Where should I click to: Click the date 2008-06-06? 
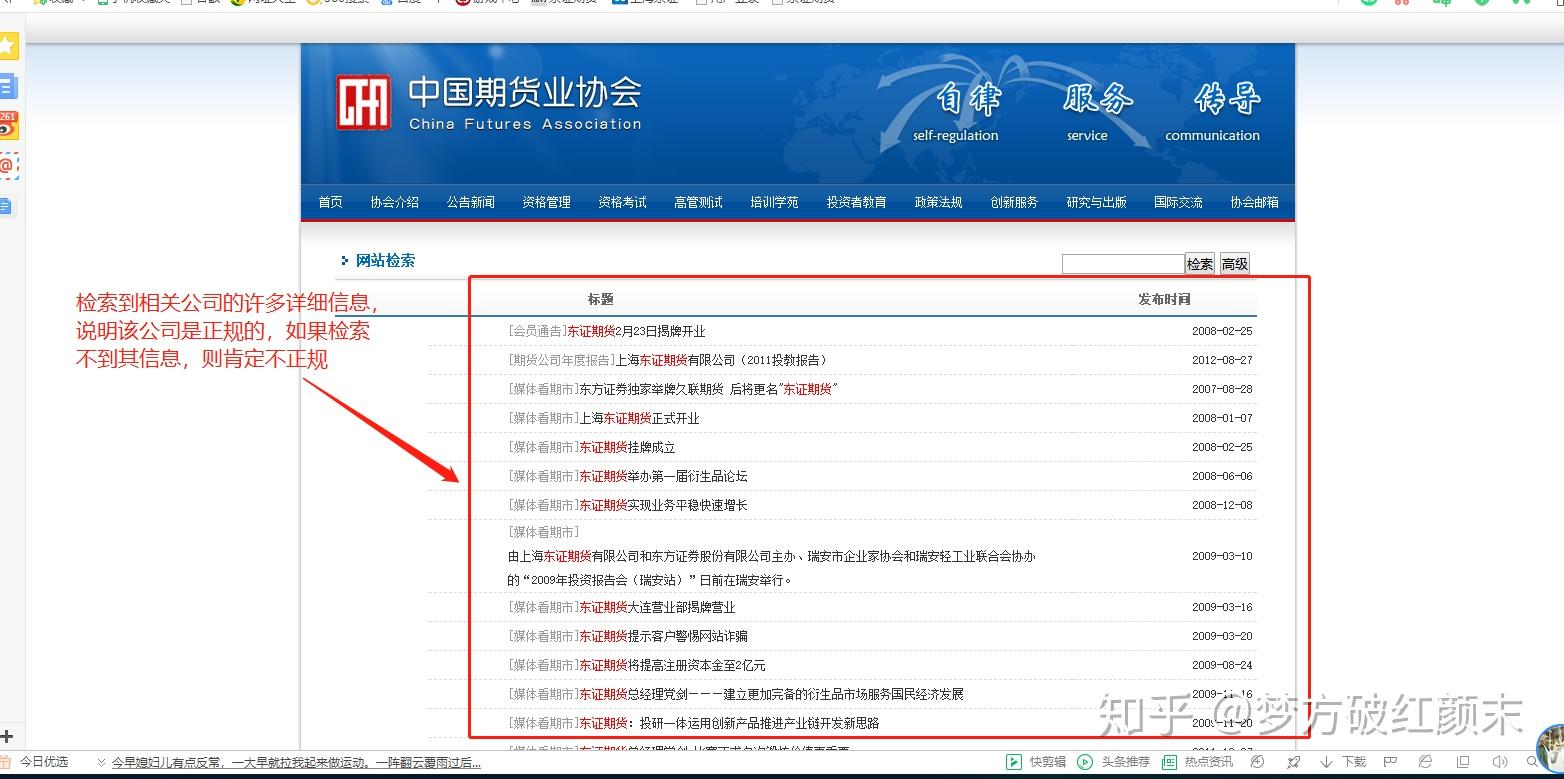(x=1222, y=476)
